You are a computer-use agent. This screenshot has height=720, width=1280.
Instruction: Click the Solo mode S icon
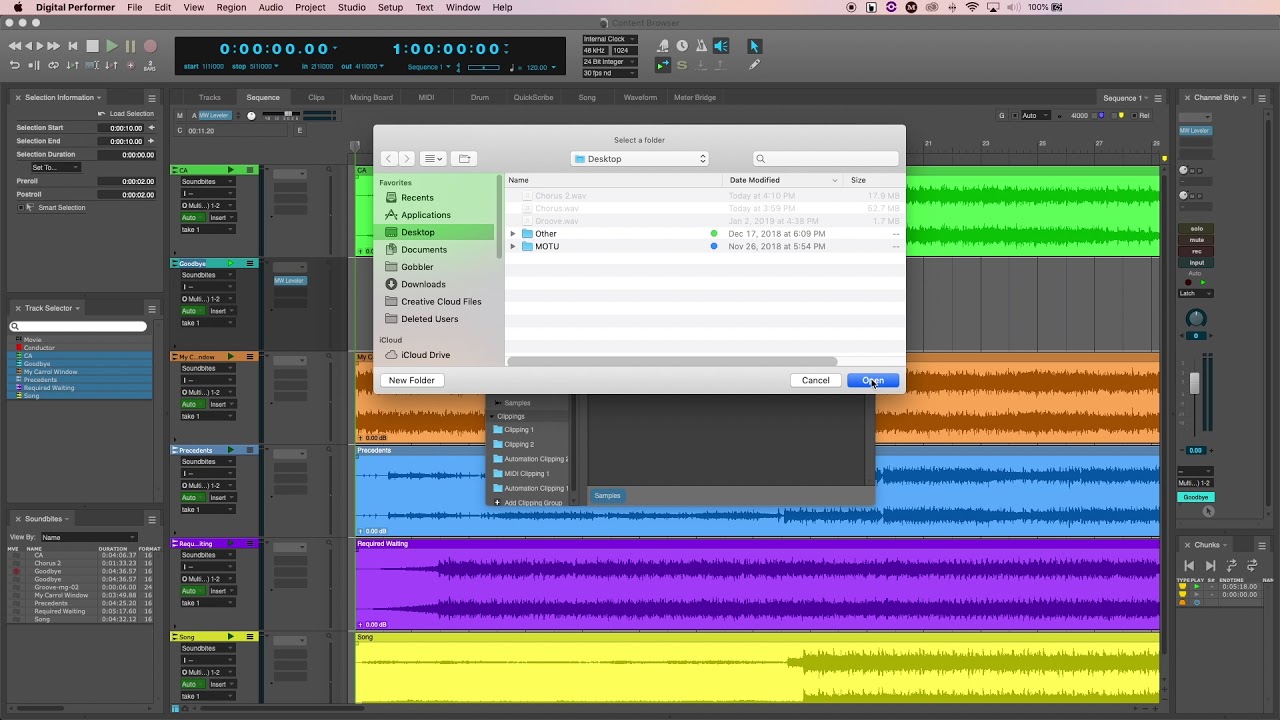click(682, 65)
